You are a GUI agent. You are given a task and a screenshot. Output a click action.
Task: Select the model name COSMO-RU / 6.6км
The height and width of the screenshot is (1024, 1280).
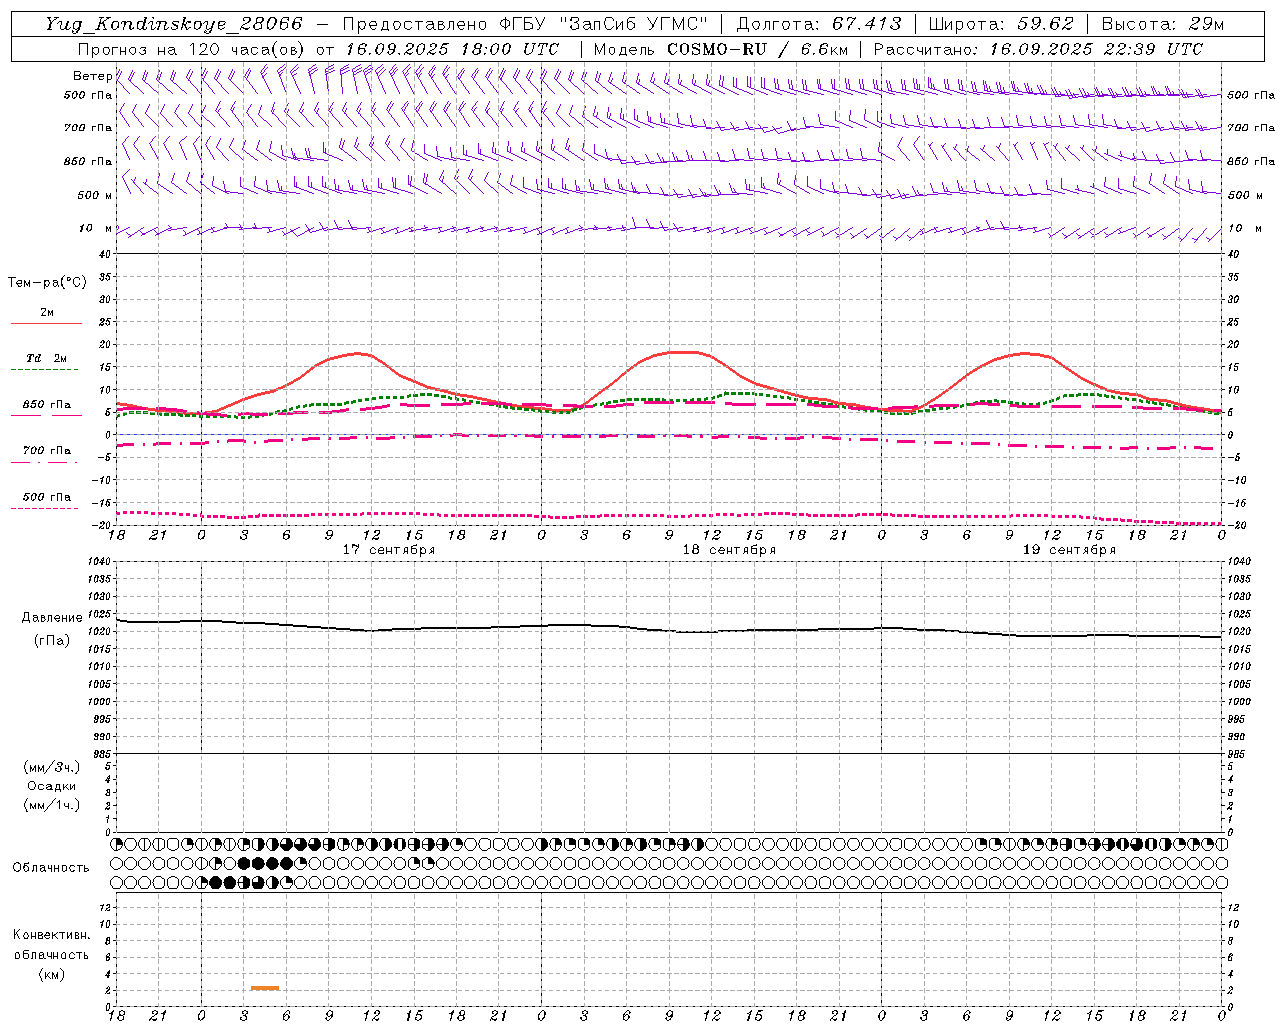click(x=757, y=49)
